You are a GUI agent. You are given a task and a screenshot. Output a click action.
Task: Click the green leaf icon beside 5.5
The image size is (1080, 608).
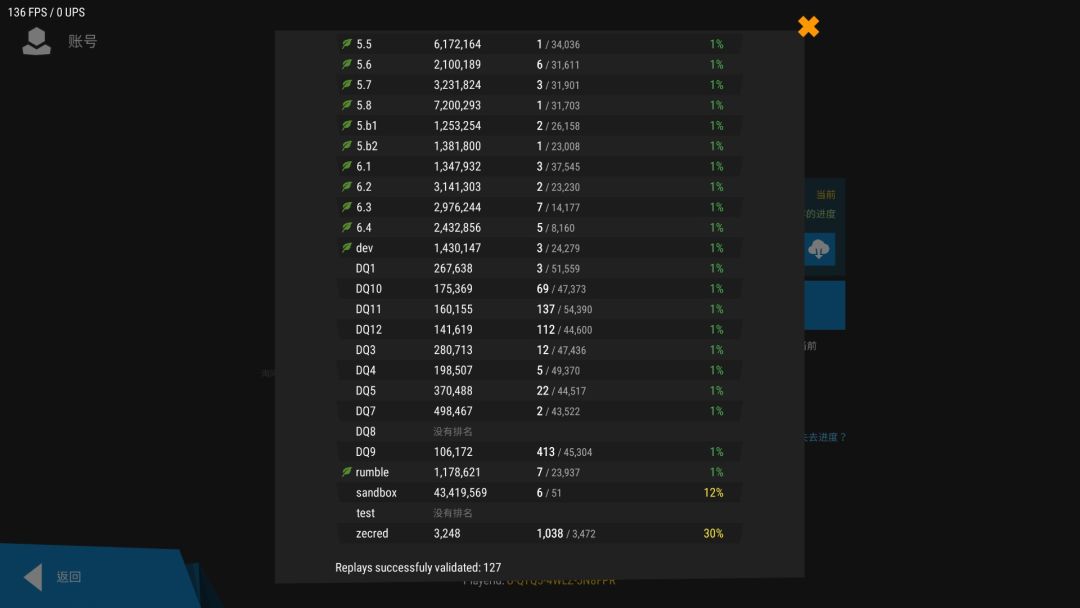(347, 44)
